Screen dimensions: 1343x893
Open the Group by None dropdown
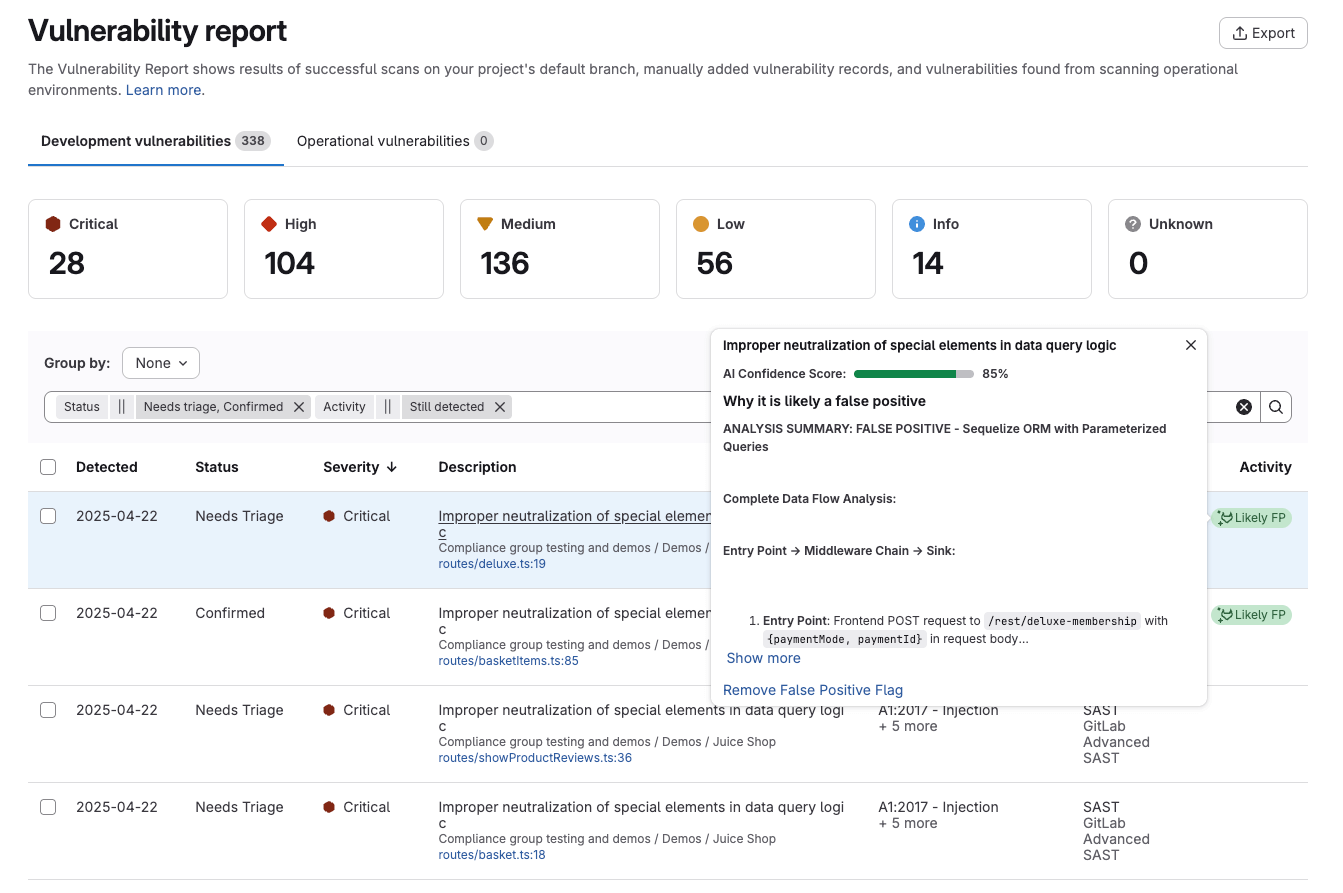pos(160,362)
